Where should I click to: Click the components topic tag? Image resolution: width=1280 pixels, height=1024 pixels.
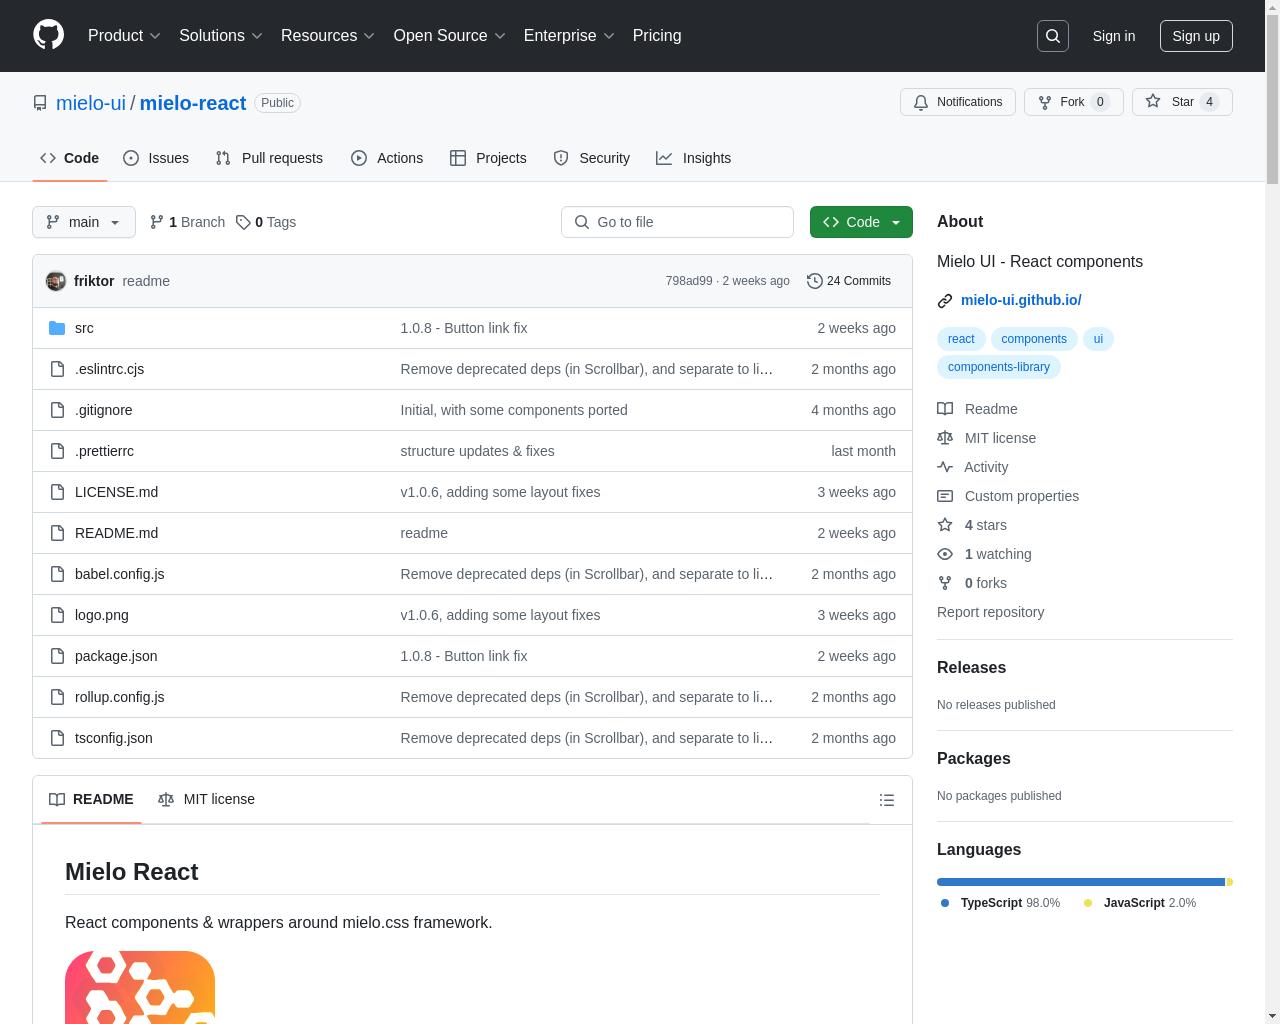(x=1034, y=339)
